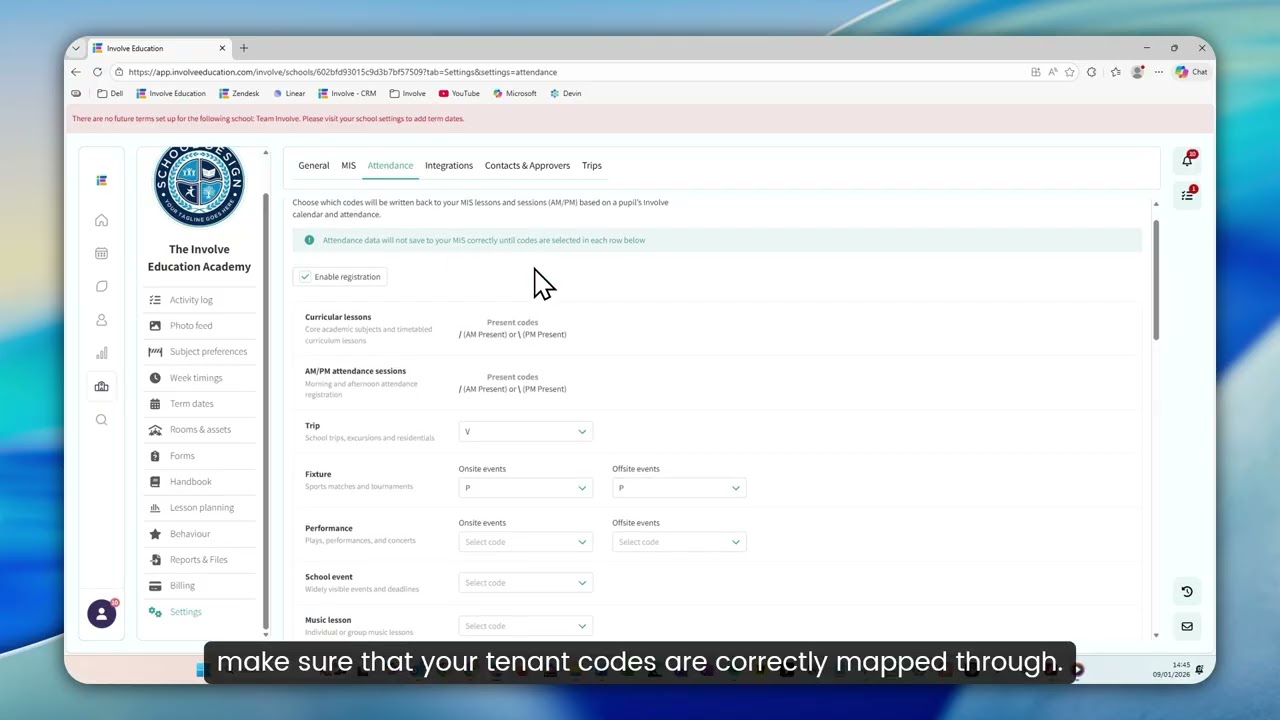Image resolution: width=1280 pixels, height=720 pixels.
Task: Click the search magnifier icon in left rail
Action: [101, 420]
